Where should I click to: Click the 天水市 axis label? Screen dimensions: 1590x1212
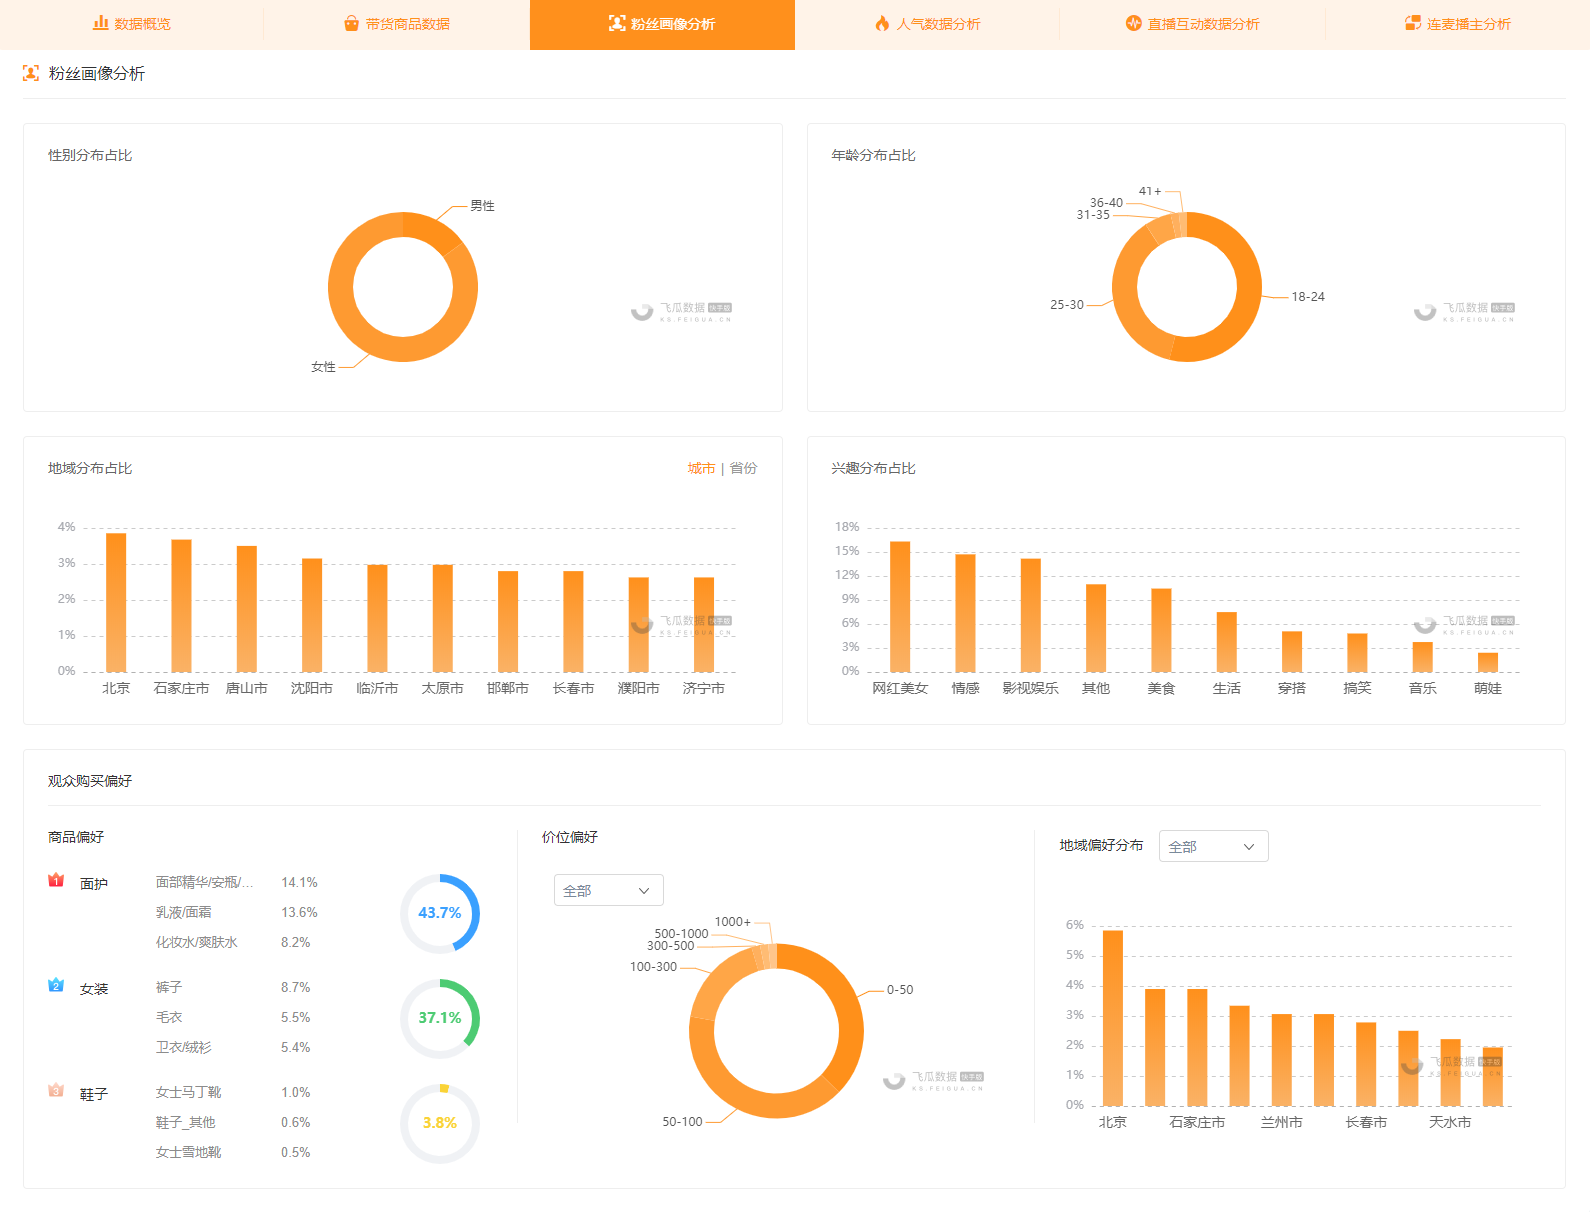[x=1450, y=1122]
